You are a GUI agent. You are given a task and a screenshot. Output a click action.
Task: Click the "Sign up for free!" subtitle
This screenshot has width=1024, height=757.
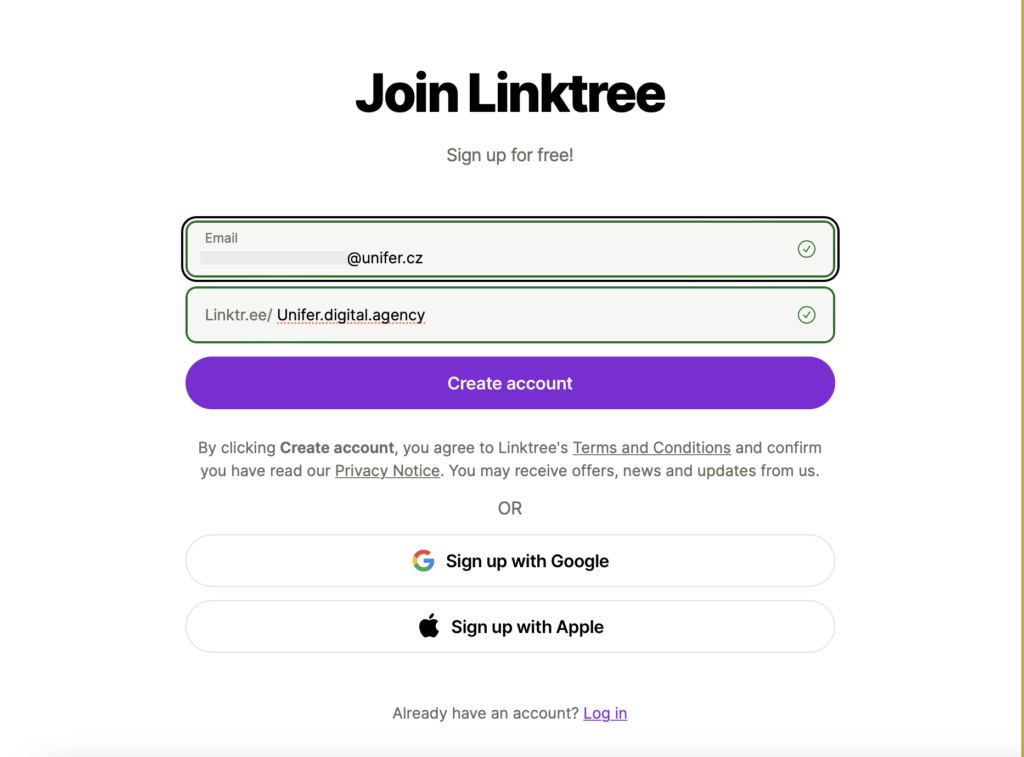[510, 155]
